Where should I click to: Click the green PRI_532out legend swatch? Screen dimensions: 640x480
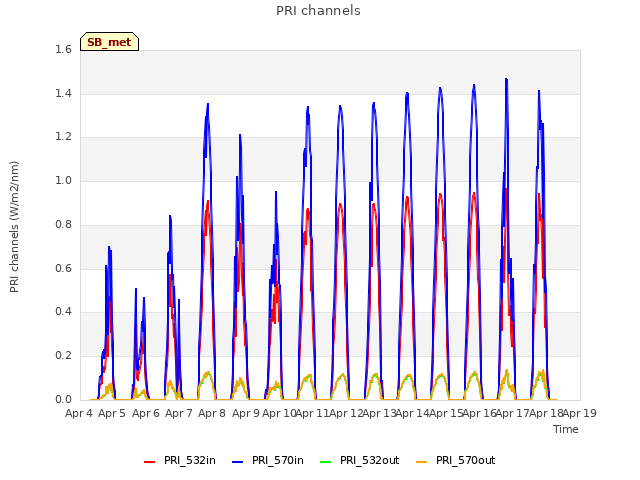(x=326, y=462)
